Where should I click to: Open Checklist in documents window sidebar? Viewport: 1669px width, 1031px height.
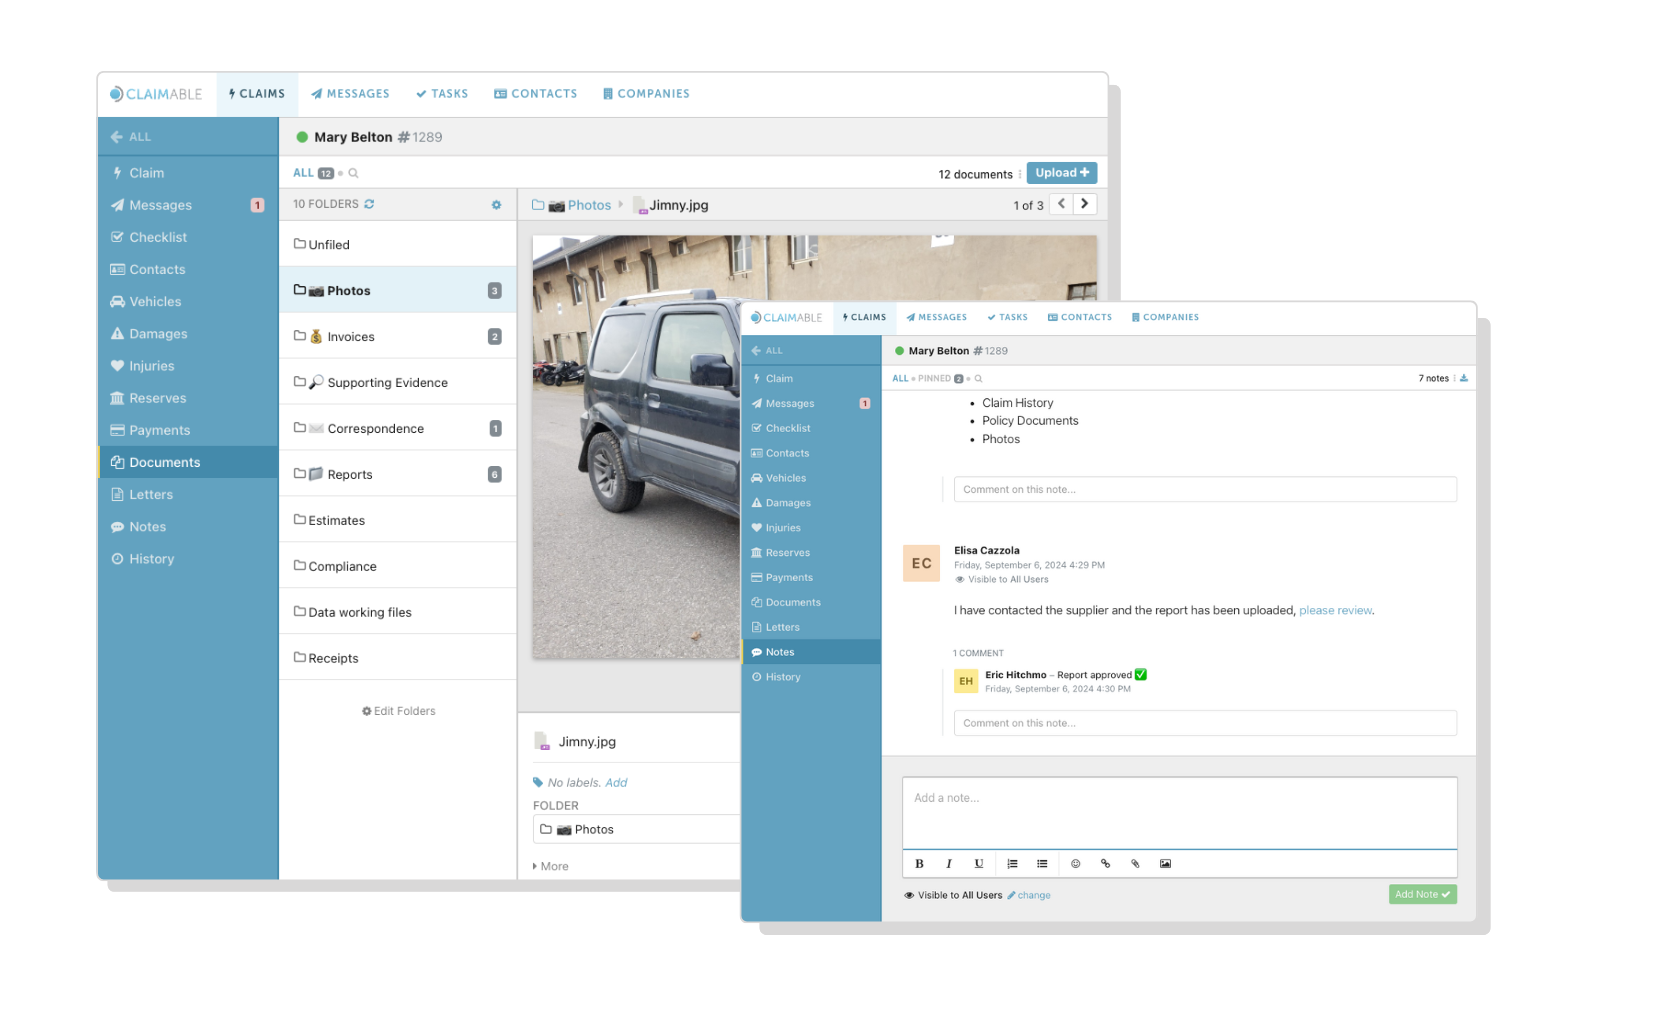[188, 237]
